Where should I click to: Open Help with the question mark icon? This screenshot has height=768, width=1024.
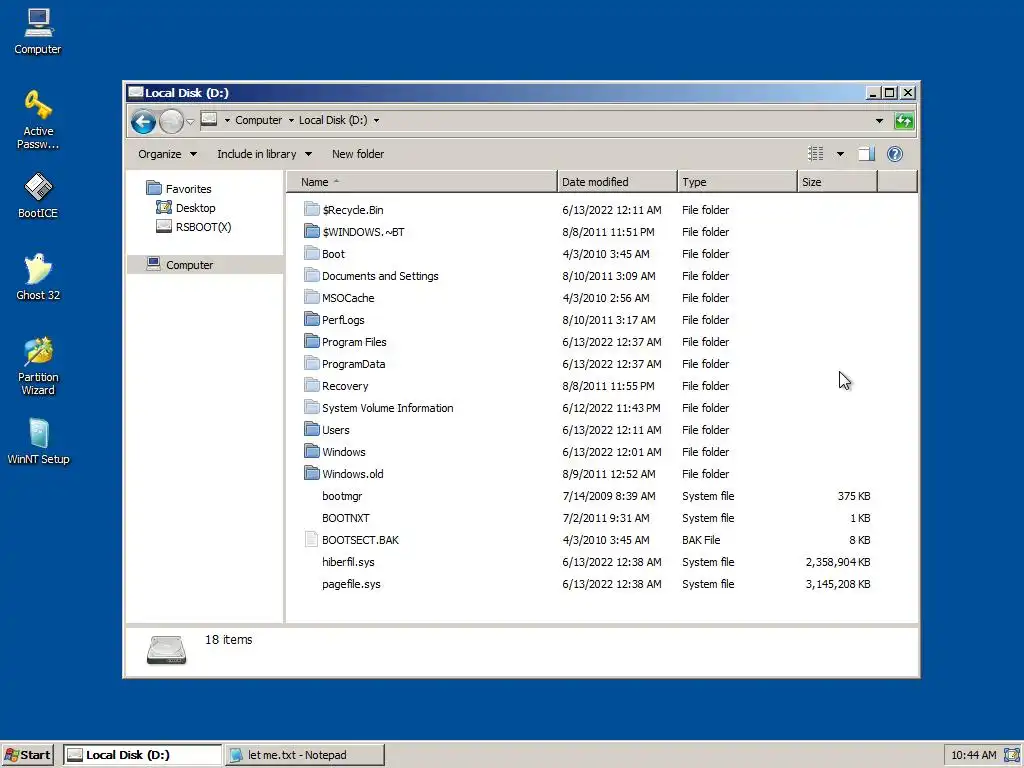(895, 154)
